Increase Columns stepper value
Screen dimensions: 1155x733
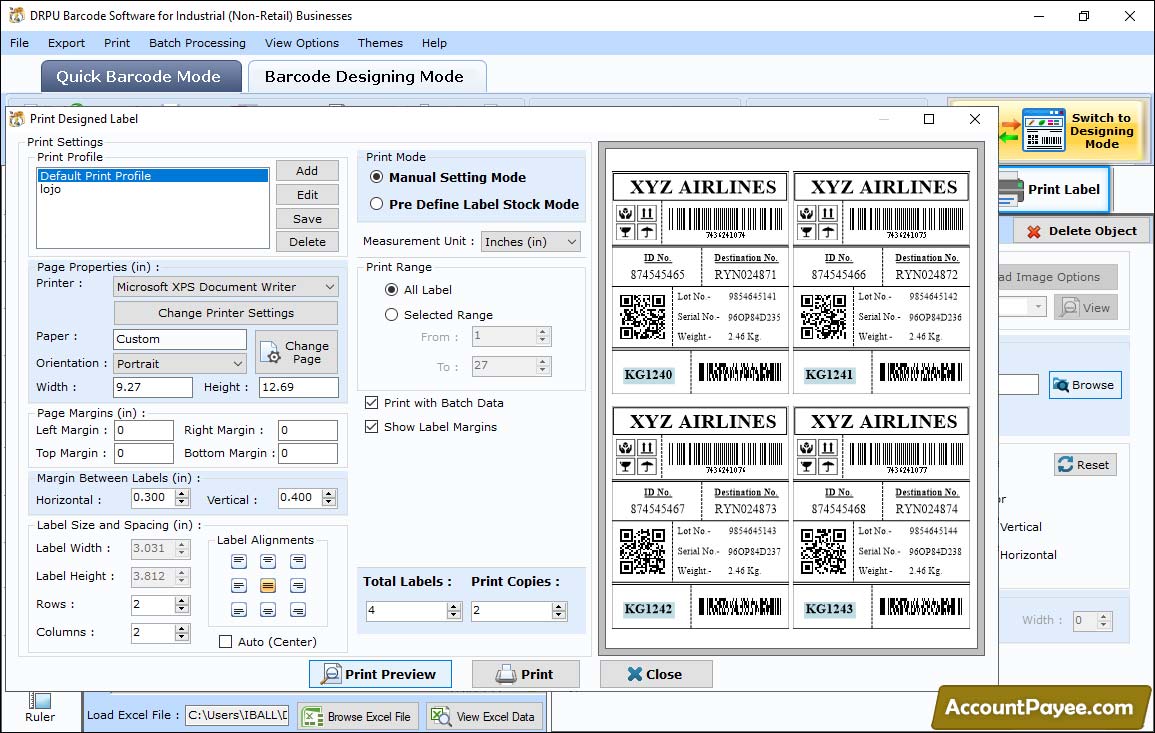tap(181, 628)
